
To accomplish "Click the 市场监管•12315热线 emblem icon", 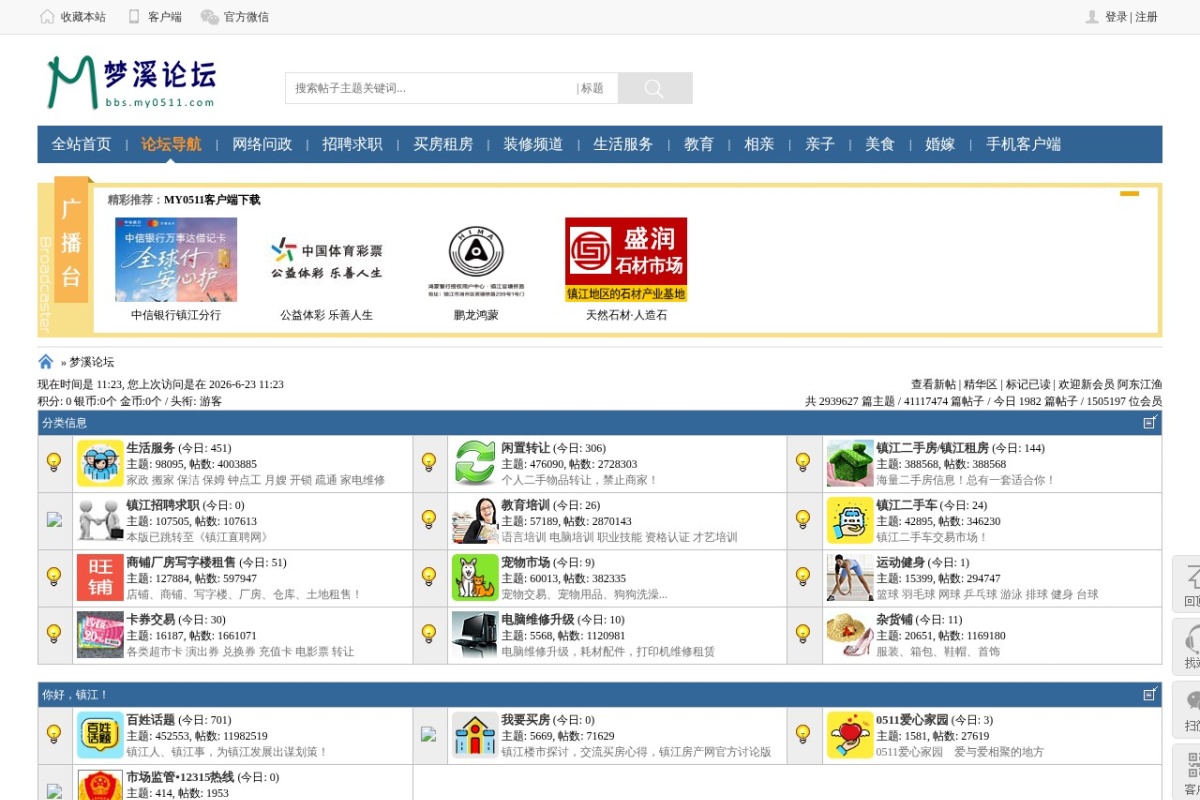I will coord(100,785).
